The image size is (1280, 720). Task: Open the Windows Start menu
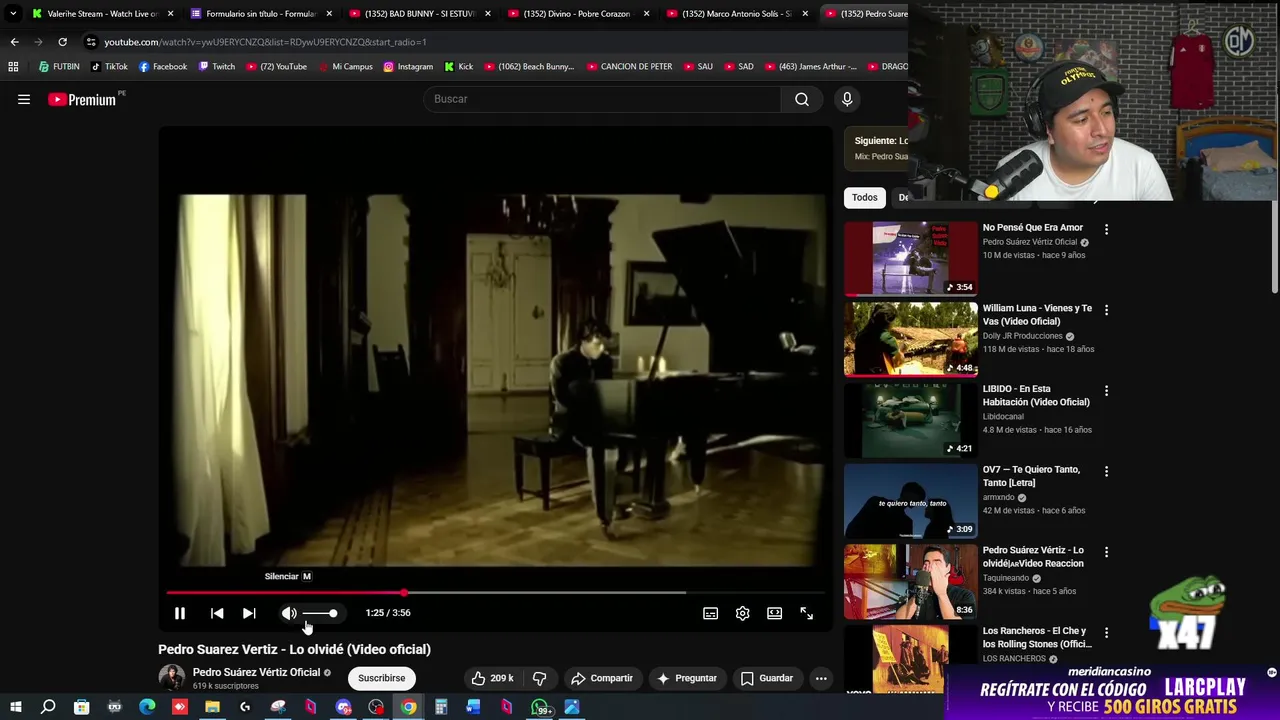(x=16, y=707)
